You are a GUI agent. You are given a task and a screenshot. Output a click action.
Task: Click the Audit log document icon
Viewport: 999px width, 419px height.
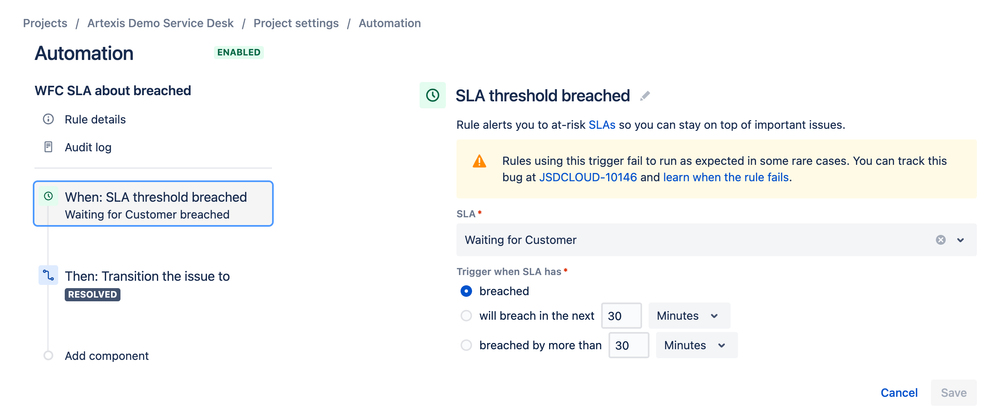point(48,147)
